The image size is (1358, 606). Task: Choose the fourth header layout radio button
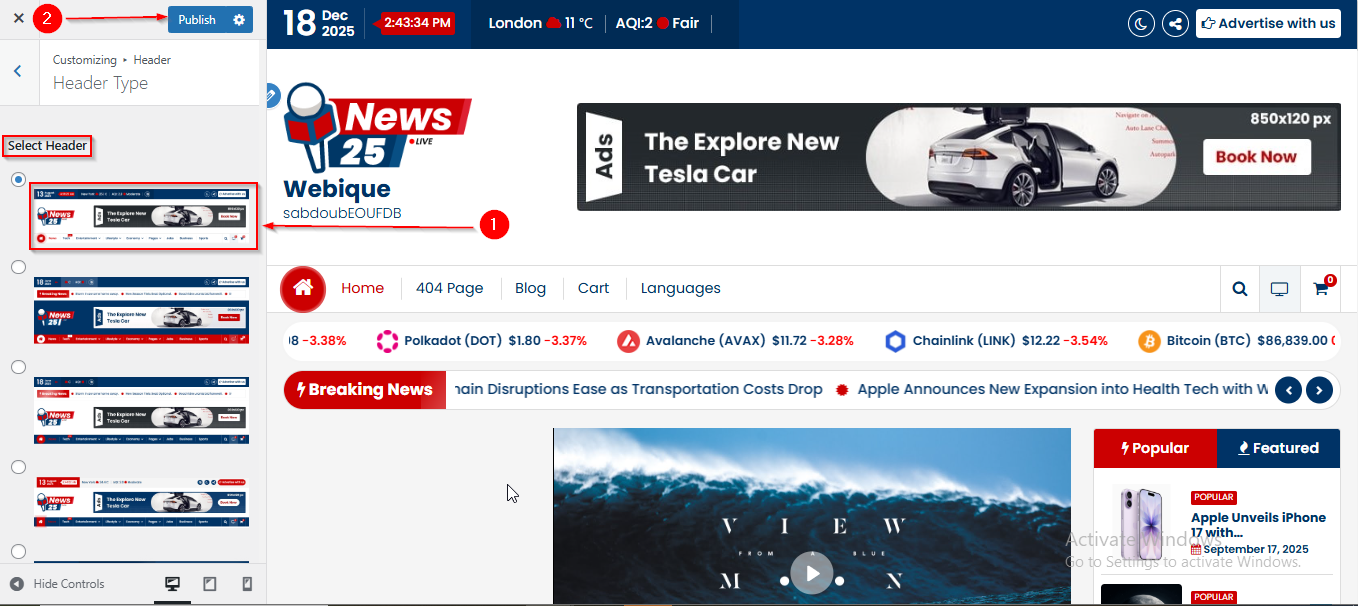18,467
